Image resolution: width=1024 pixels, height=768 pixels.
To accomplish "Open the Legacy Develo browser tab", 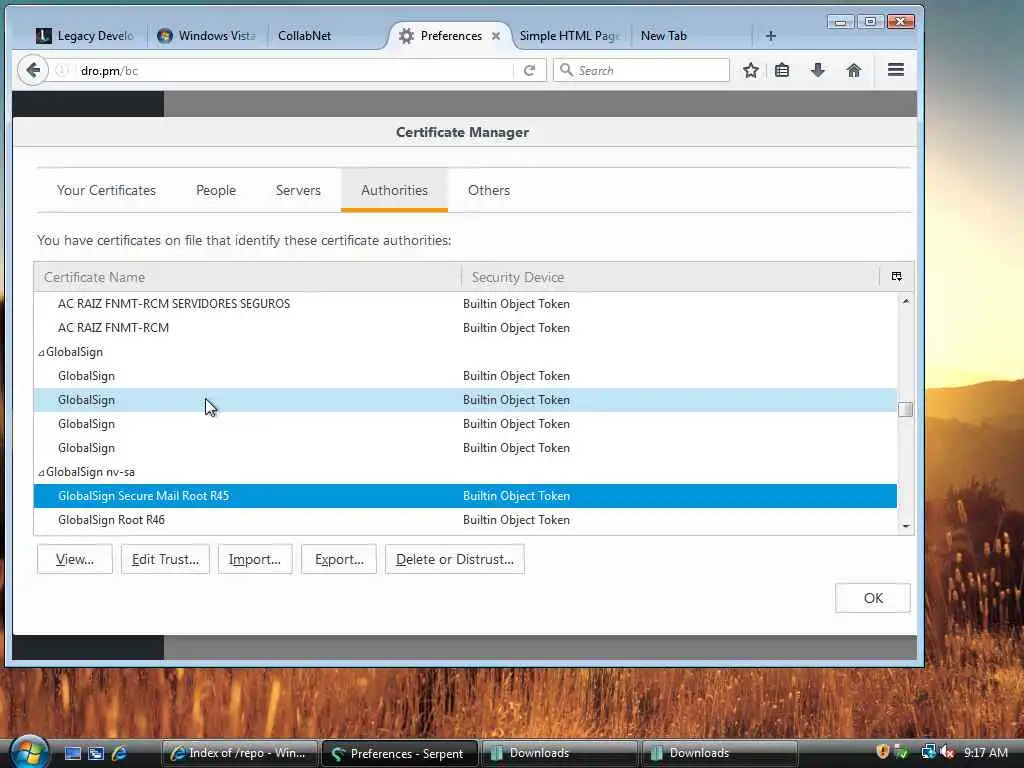I will [84, 36].
